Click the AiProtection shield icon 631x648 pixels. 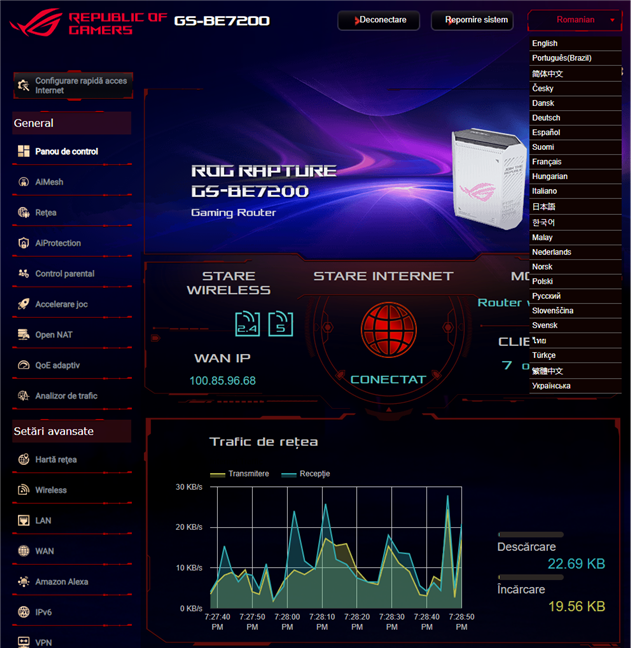click(24, 243)
